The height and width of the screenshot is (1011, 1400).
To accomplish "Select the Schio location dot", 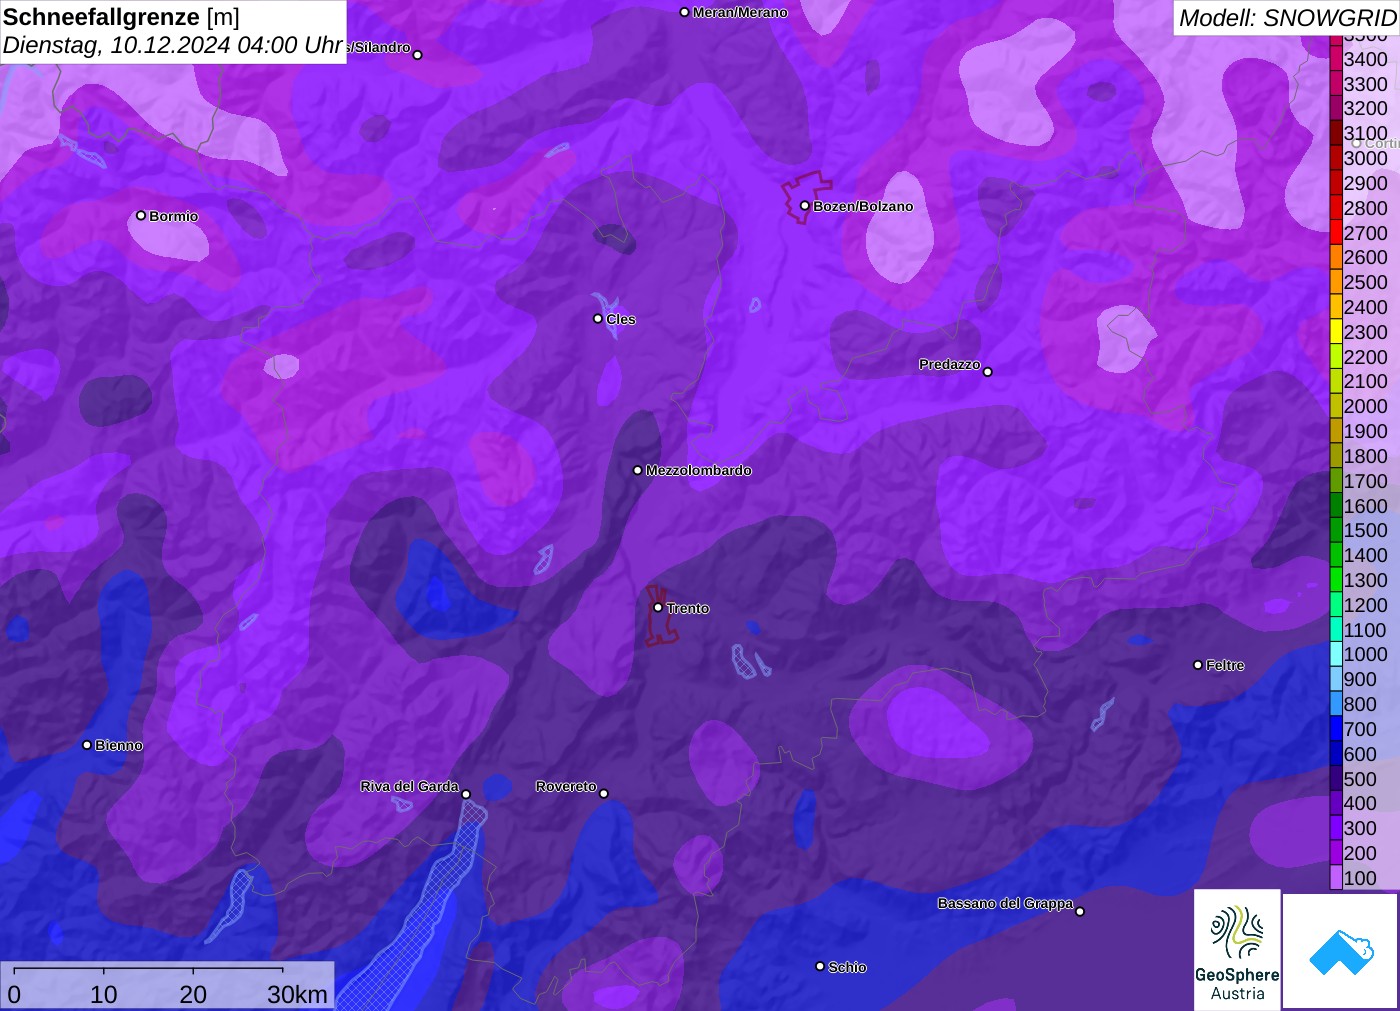I will point(820,967).
